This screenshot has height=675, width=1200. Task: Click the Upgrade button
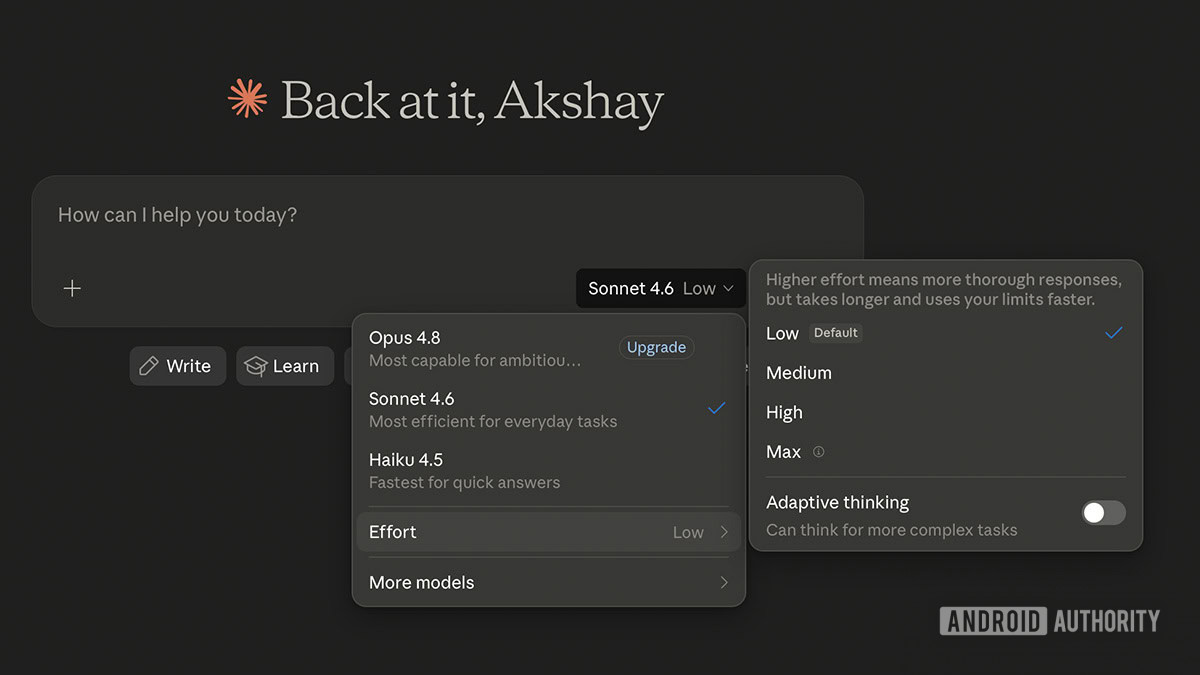click(x=656, y=347)
